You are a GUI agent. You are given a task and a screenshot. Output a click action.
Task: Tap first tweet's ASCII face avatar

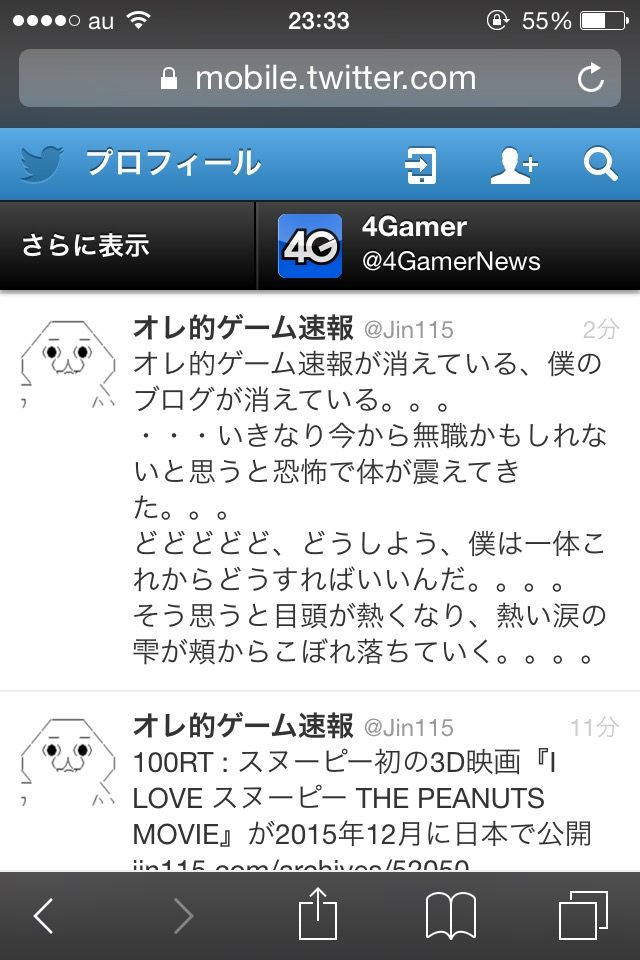coord(67,364)
